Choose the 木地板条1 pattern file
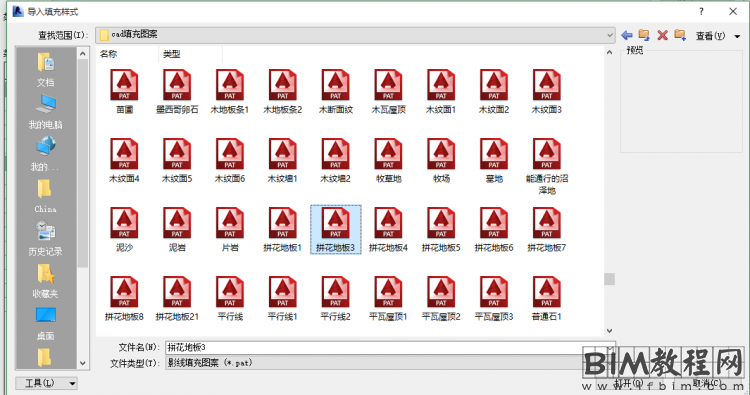750x395 pixels. (230, 92)
